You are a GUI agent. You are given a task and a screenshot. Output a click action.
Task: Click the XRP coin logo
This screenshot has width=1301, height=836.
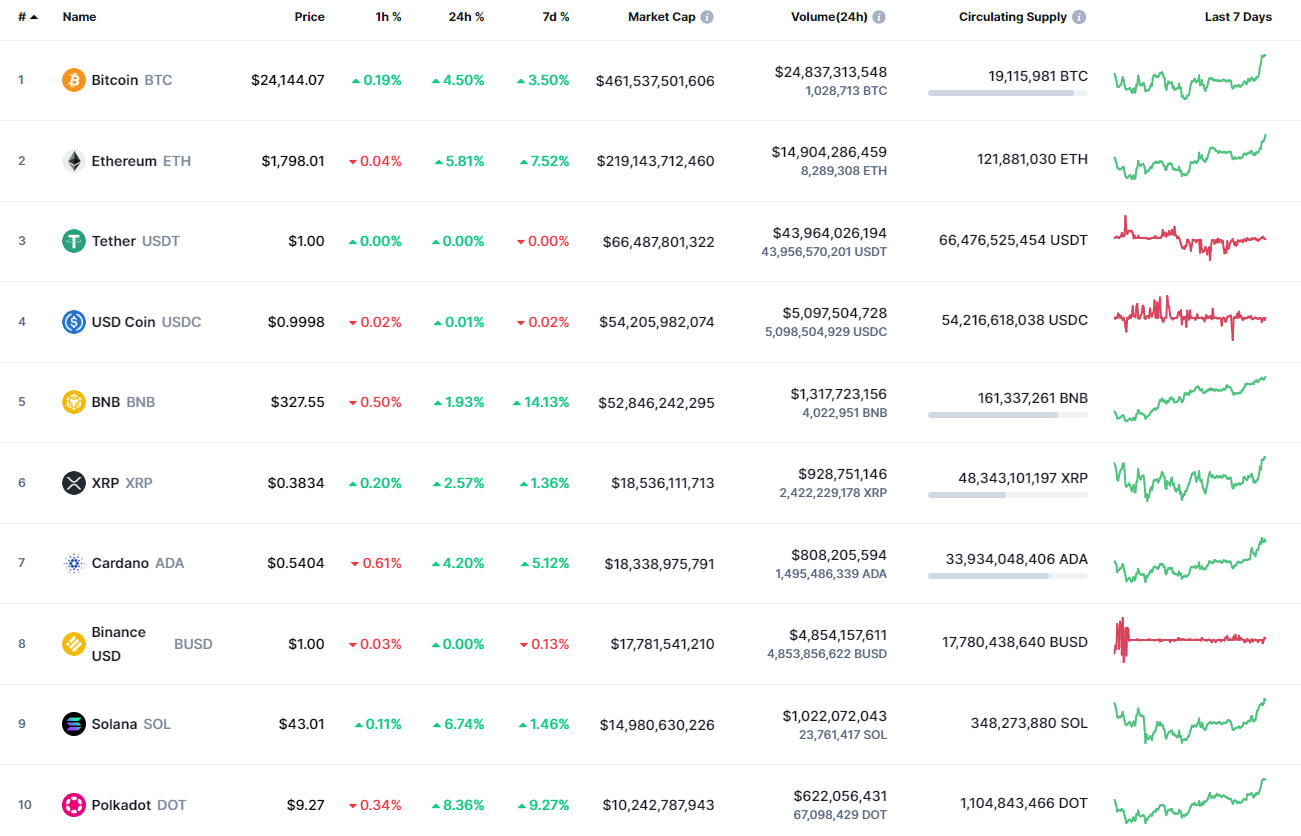pos(73,483)
